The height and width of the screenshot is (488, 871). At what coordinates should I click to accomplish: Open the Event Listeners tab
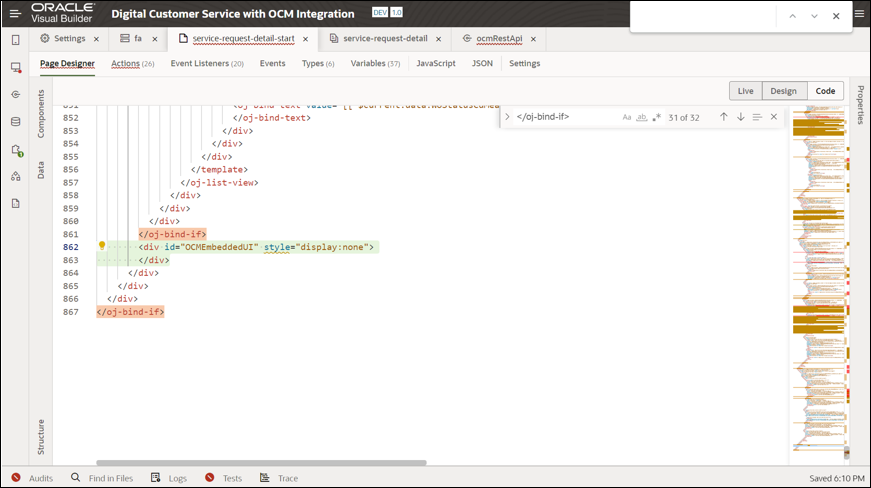pos(207,63)
